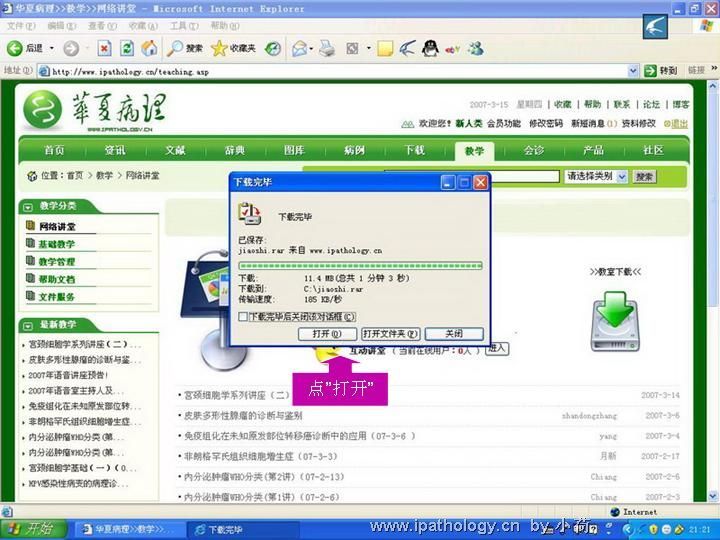720x540 pixels.
Task: Switch to the 首页 nav tab
Action: coord(54,150)
